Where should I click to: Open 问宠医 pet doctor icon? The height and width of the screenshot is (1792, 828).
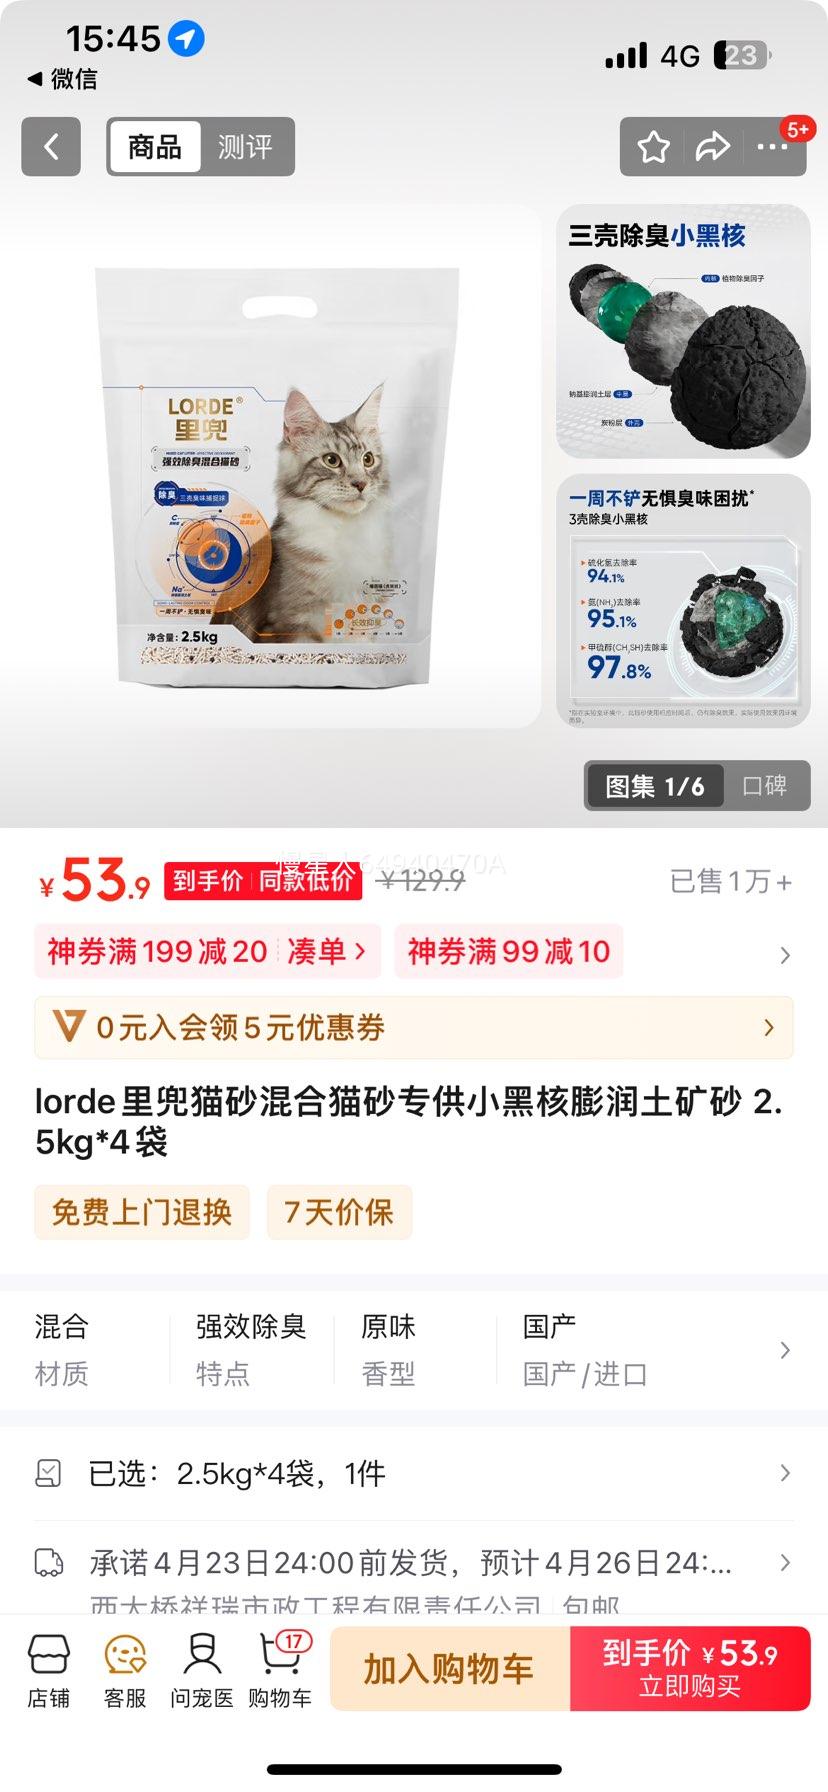pyautogui.click(x=202, y=1671)
